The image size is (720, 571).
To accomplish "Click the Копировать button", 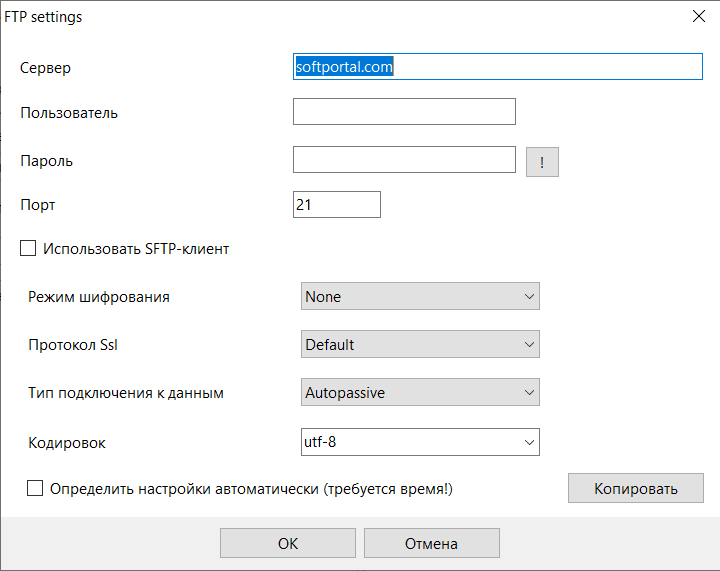I will 635,488.
